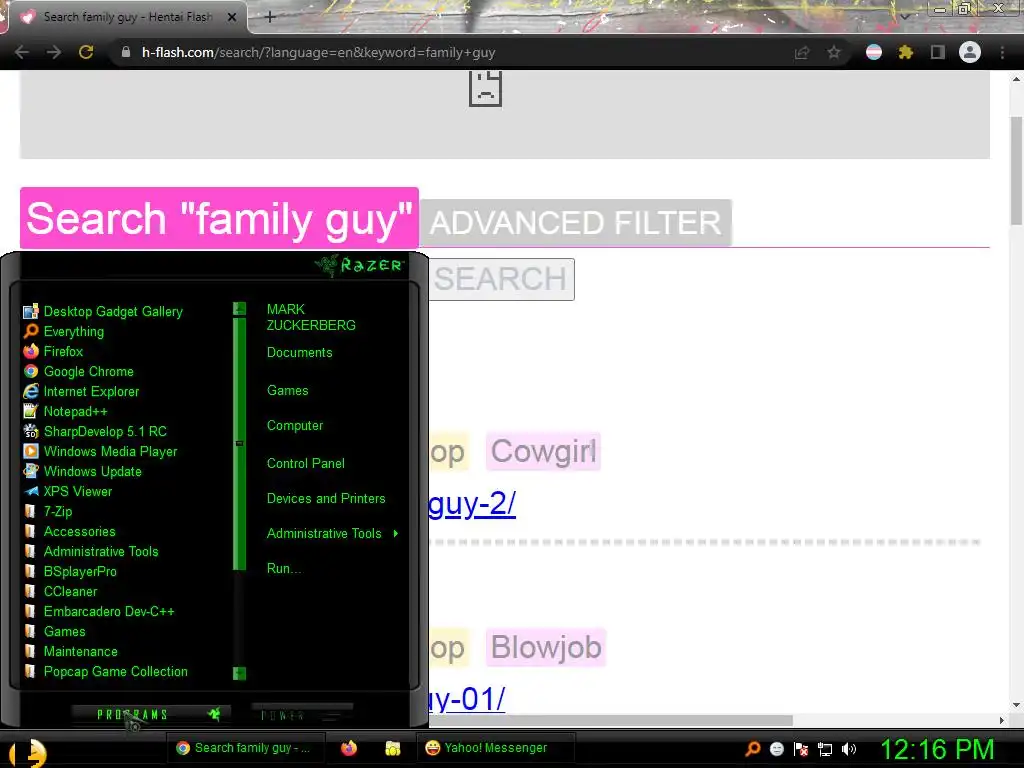The height and width of the screenshot is (768, 1024).
Task: Open the Action Center flag tray icon
Action: (801, 749)
